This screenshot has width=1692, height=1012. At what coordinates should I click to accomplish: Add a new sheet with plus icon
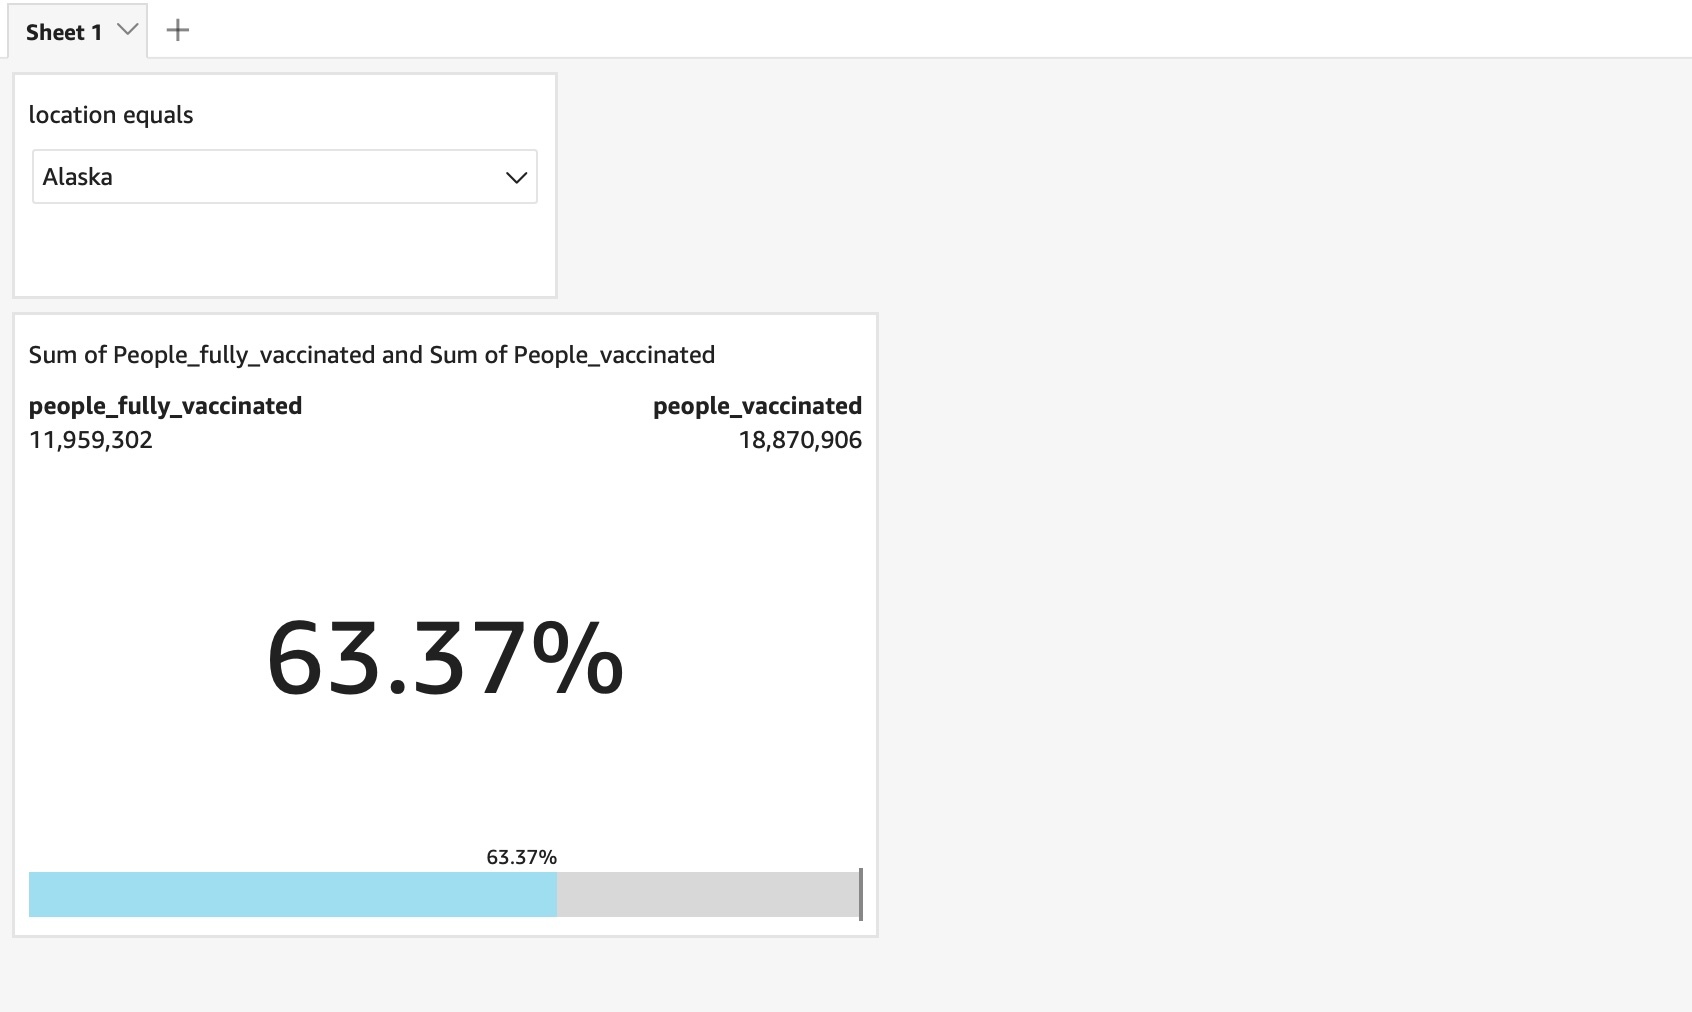coord(177,31)
